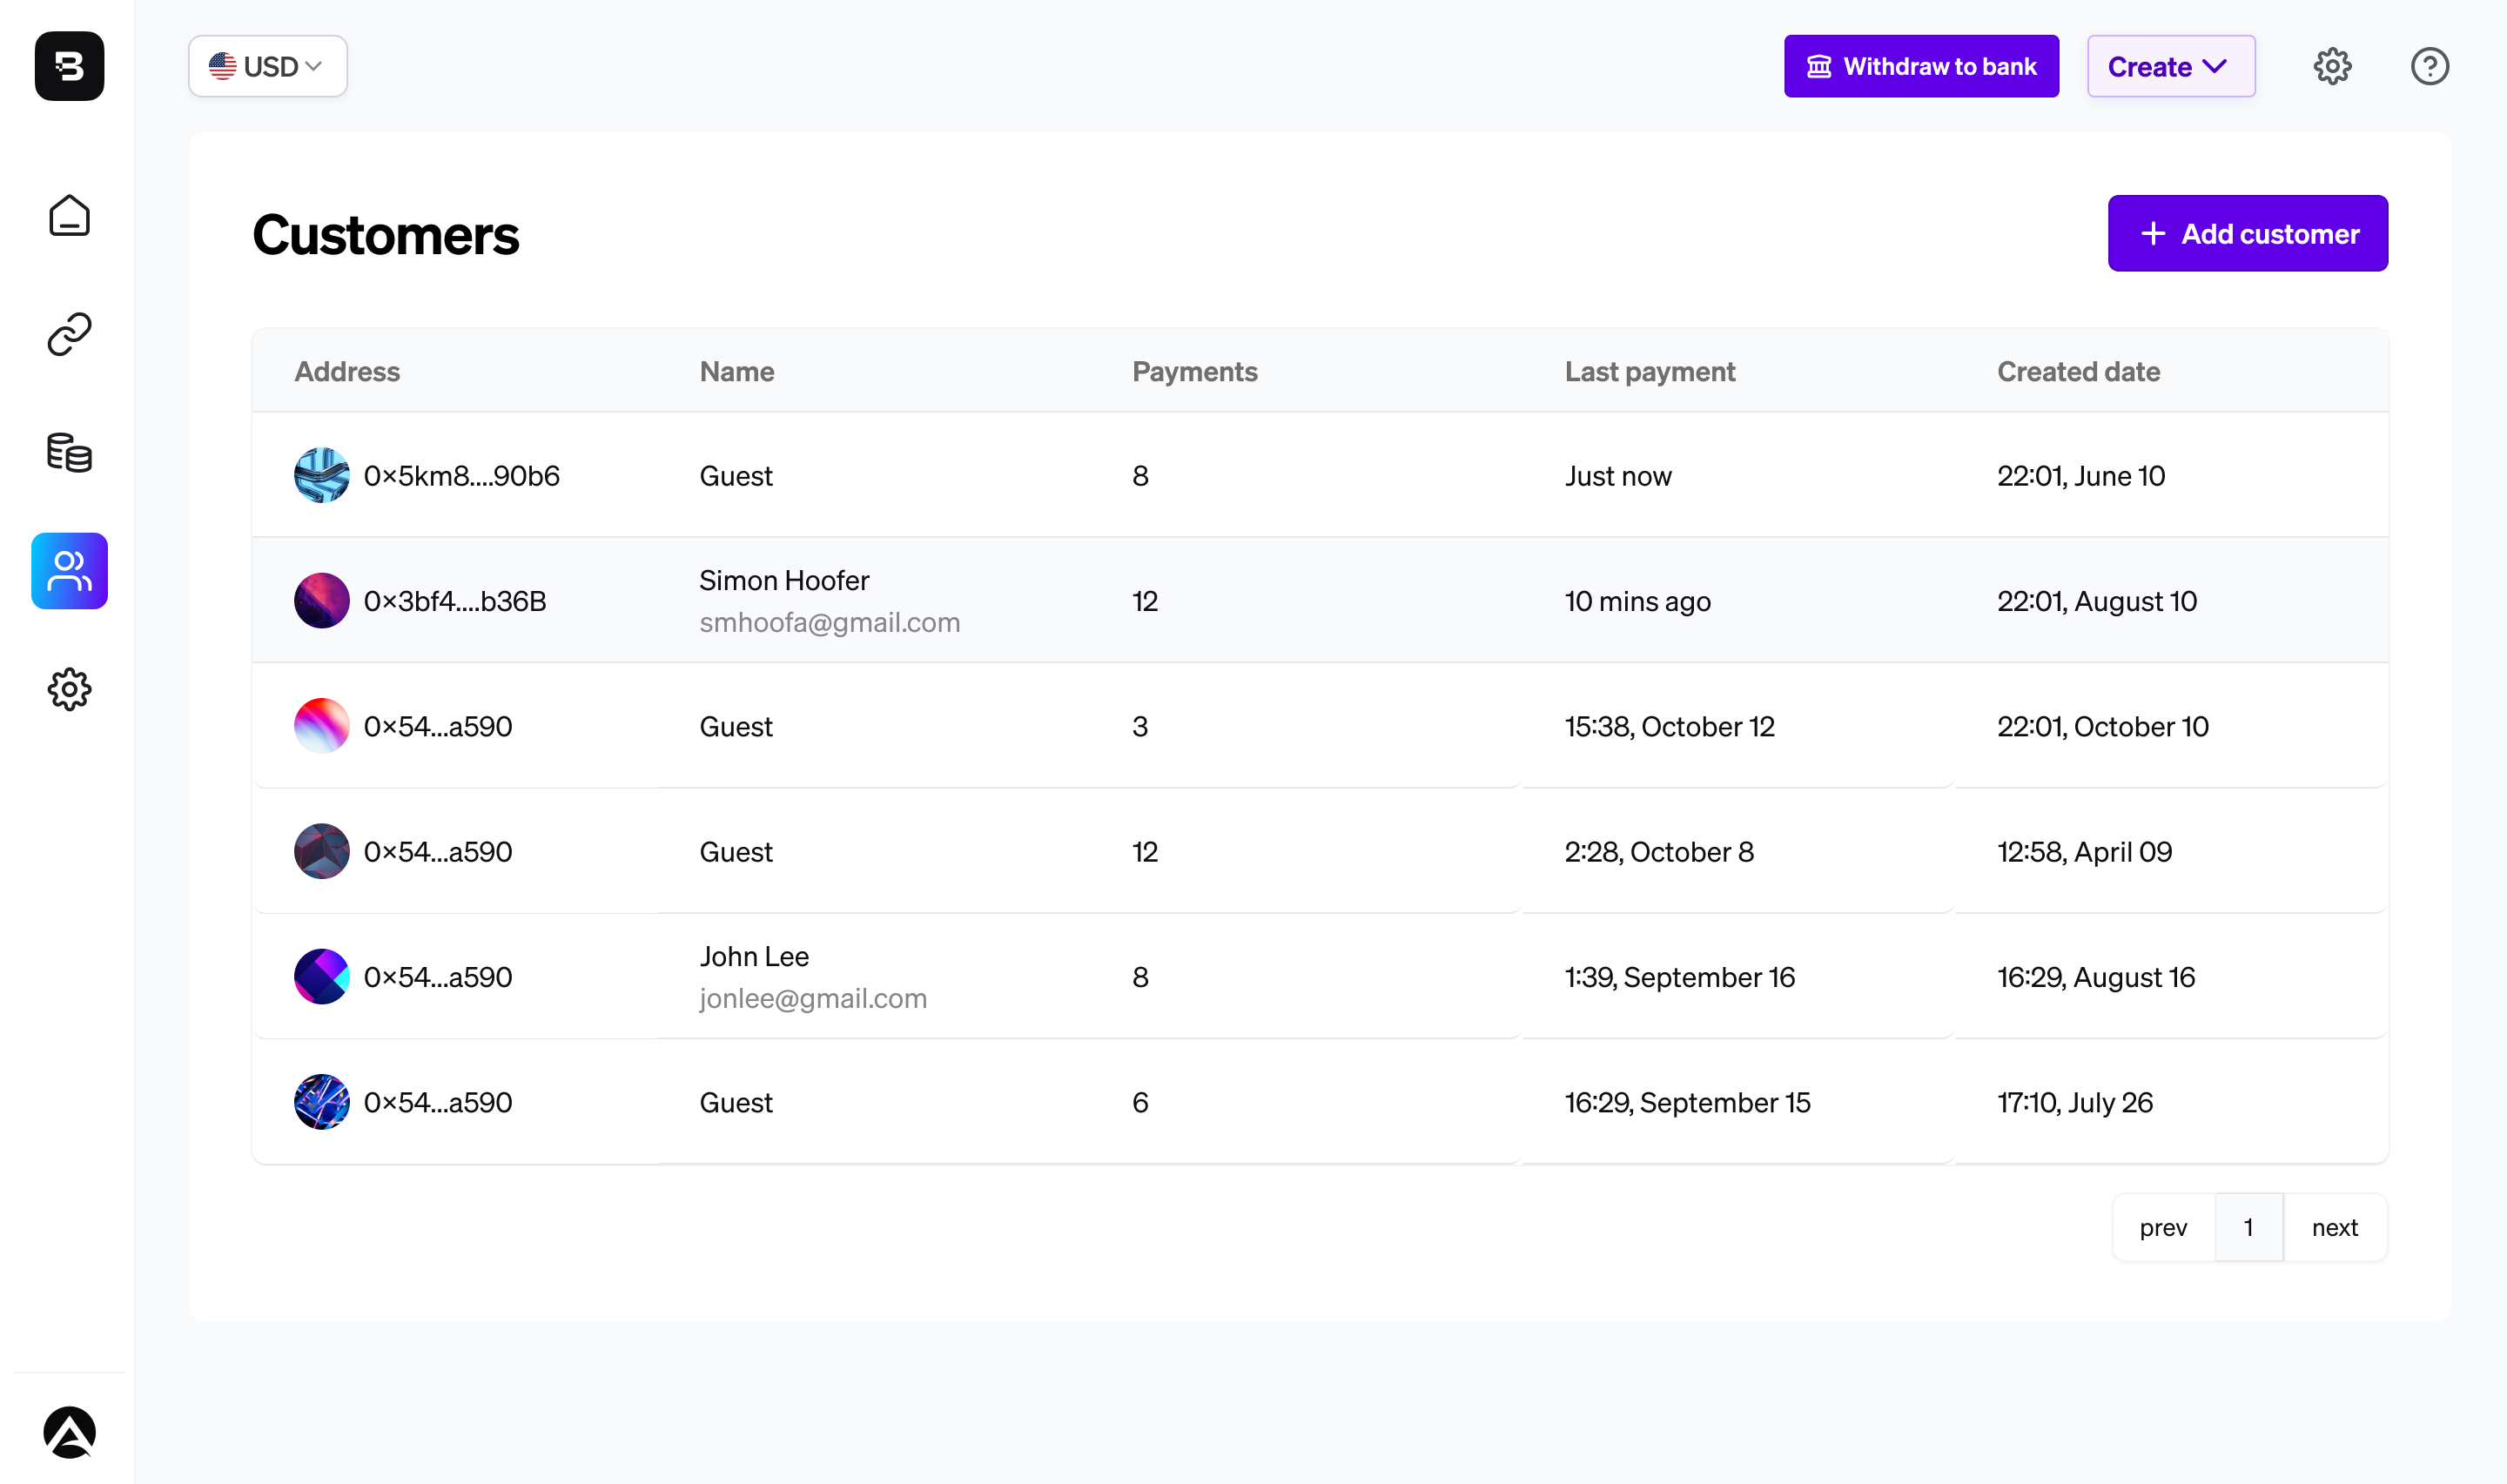
Task: Open the help question mark icon
Action: click(x=2428, y=66)
